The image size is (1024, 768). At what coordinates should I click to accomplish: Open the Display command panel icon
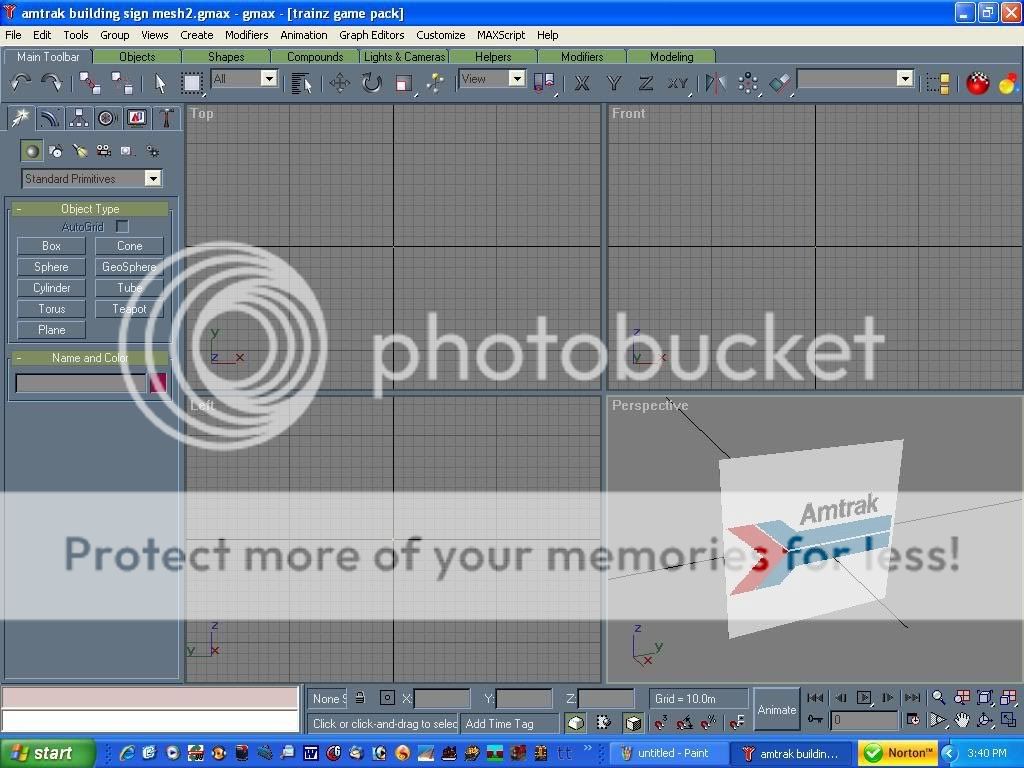point(136,118)
